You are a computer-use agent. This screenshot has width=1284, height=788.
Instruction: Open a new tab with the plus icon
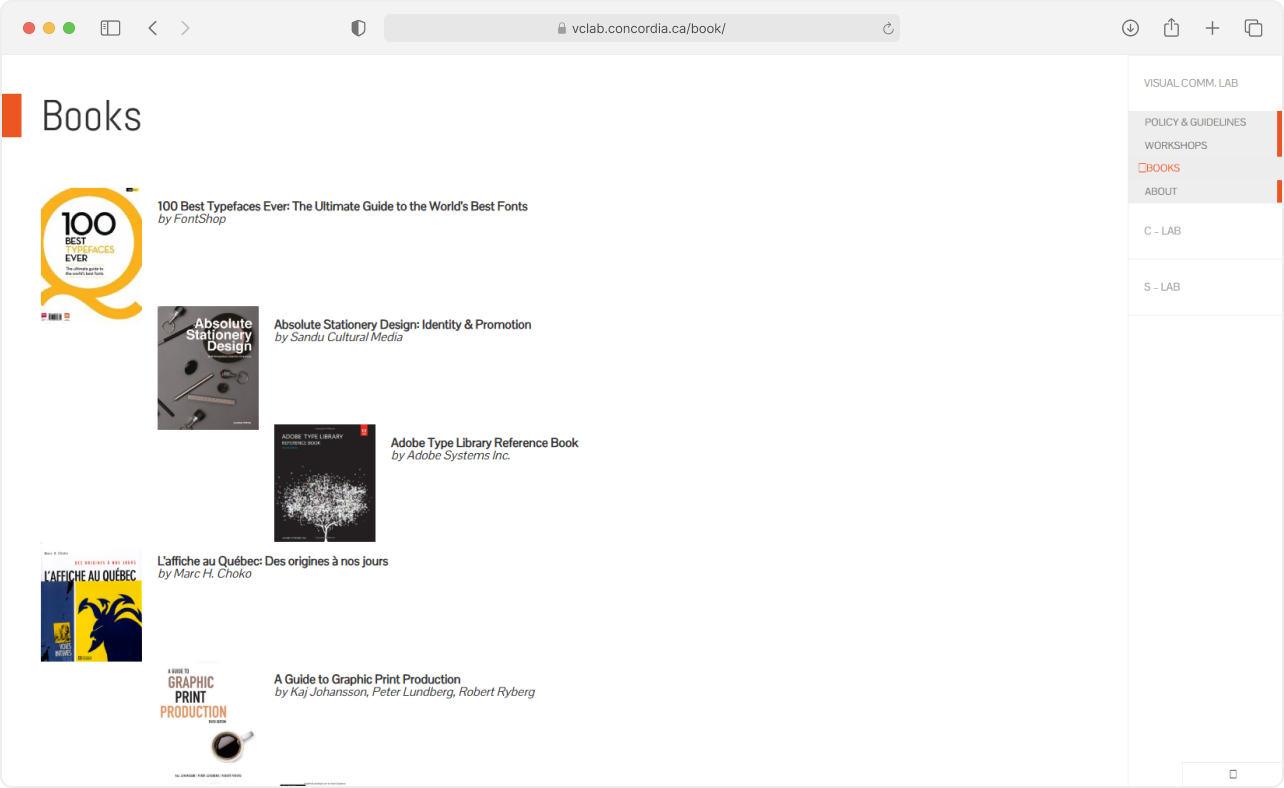pos(1212,28)
